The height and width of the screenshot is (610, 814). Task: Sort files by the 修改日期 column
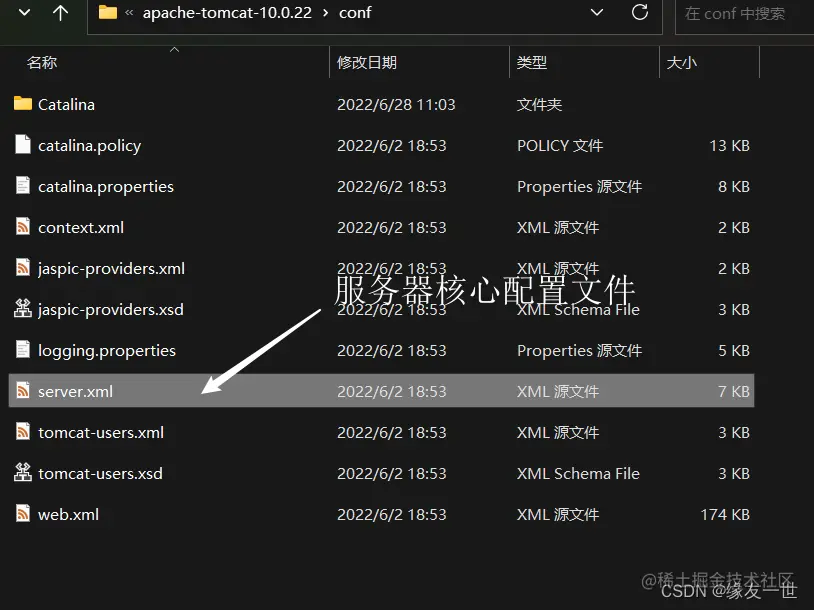pos(363,61)
